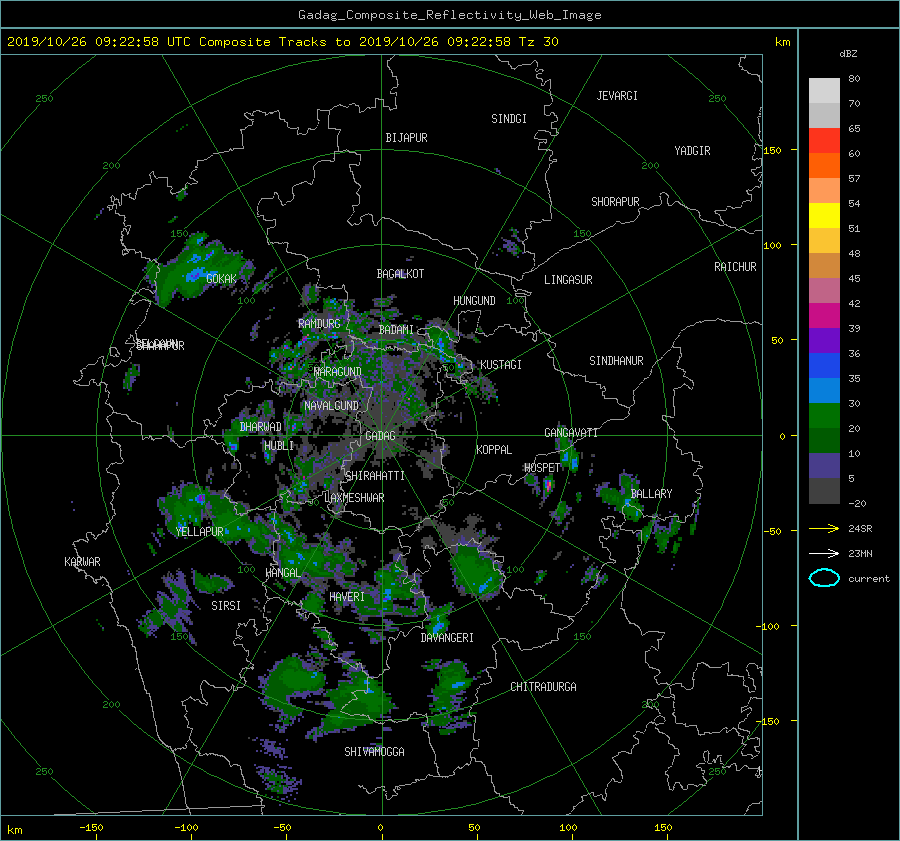This screenshot has height=841, width=900.
Task: Choose the light gray 70-80 dBZ swatch
Action: [824, 90]
